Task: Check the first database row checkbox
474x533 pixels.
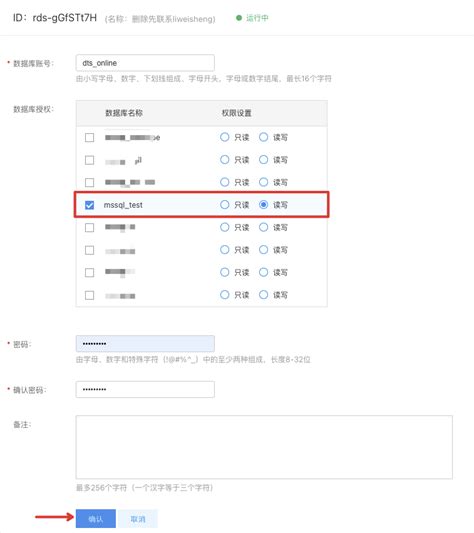Action: pyautogui.click(x=89, y=138)
